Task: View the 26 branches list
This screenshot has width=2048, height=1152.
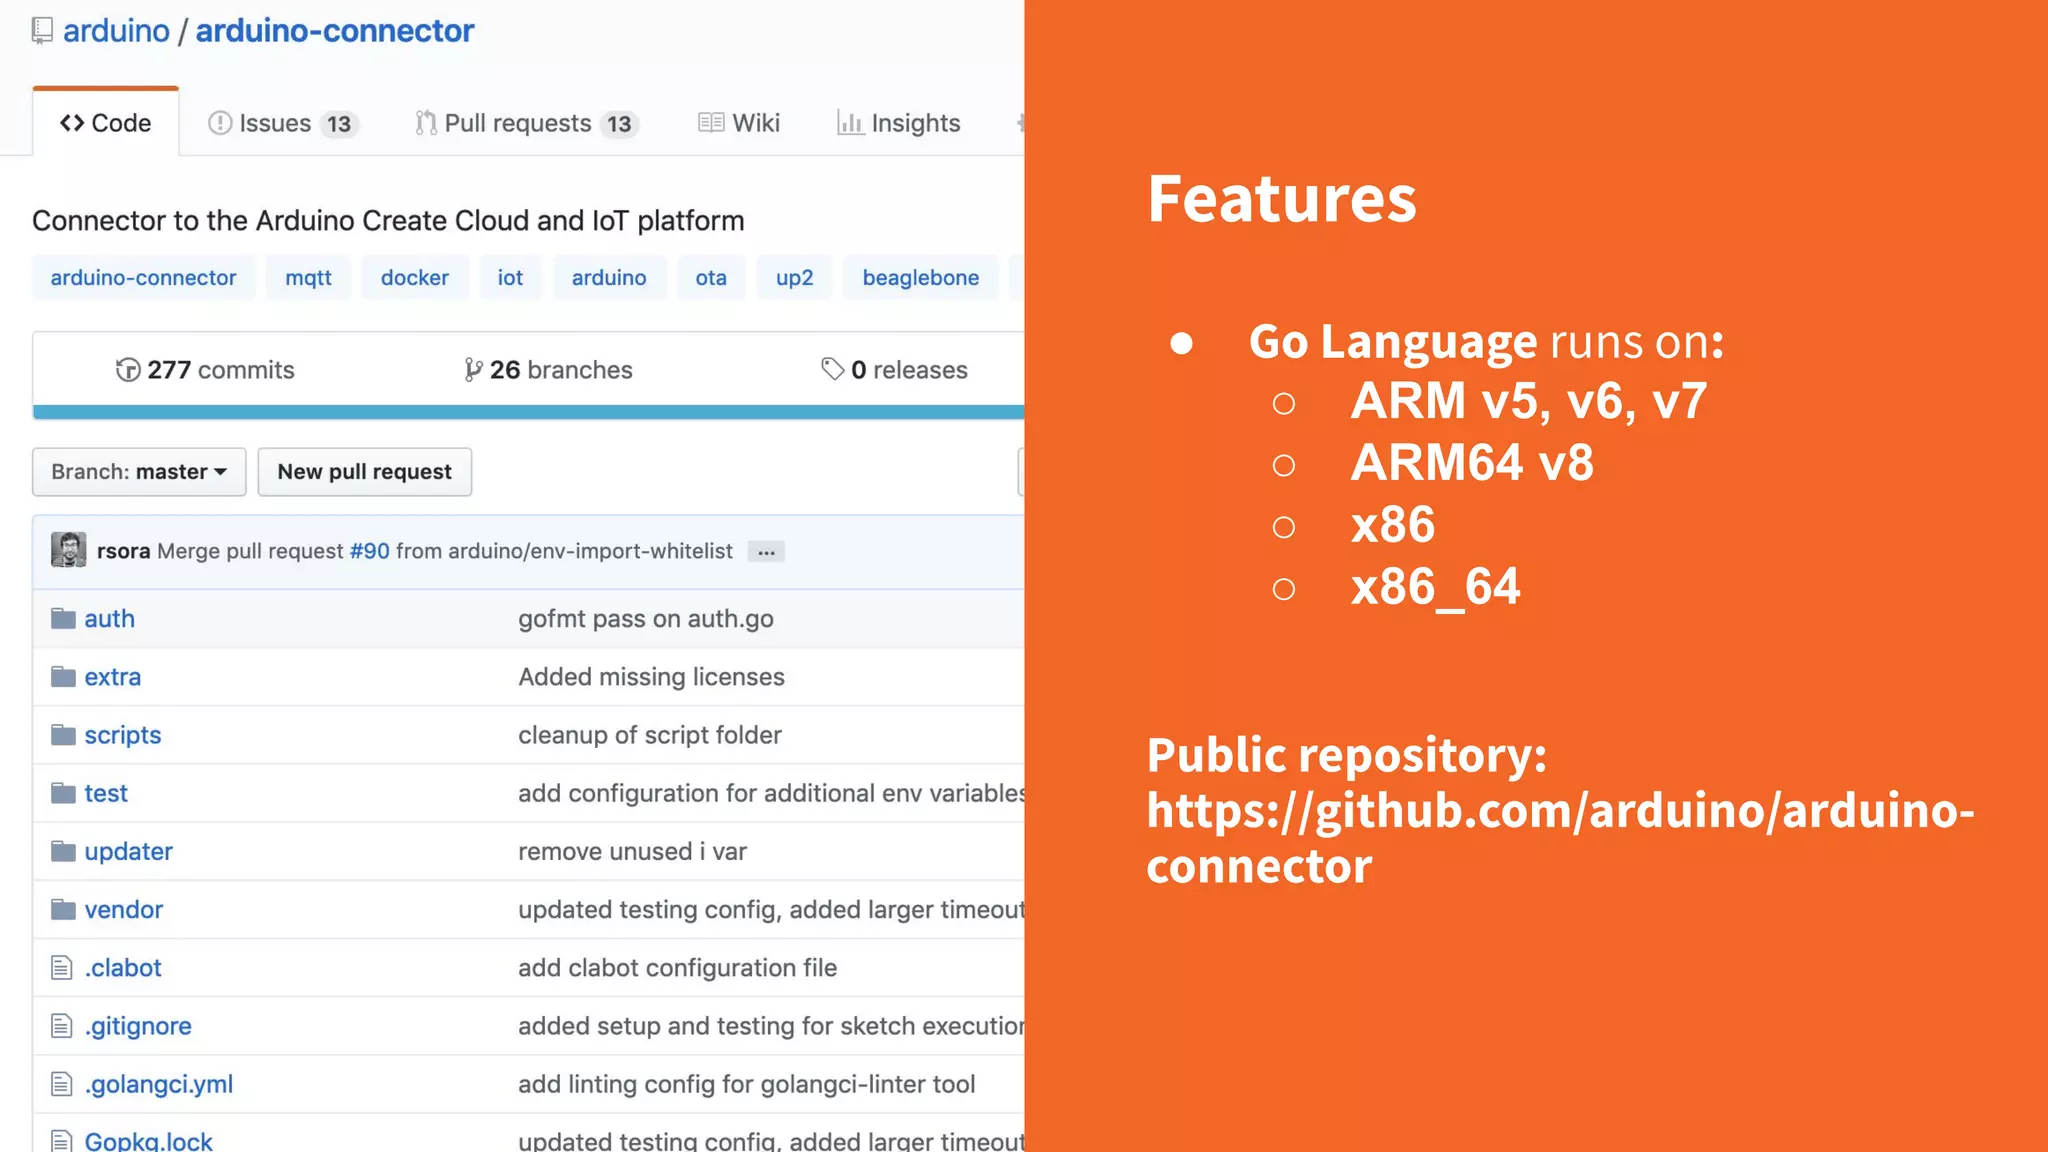Action: [x=548, y=370]
